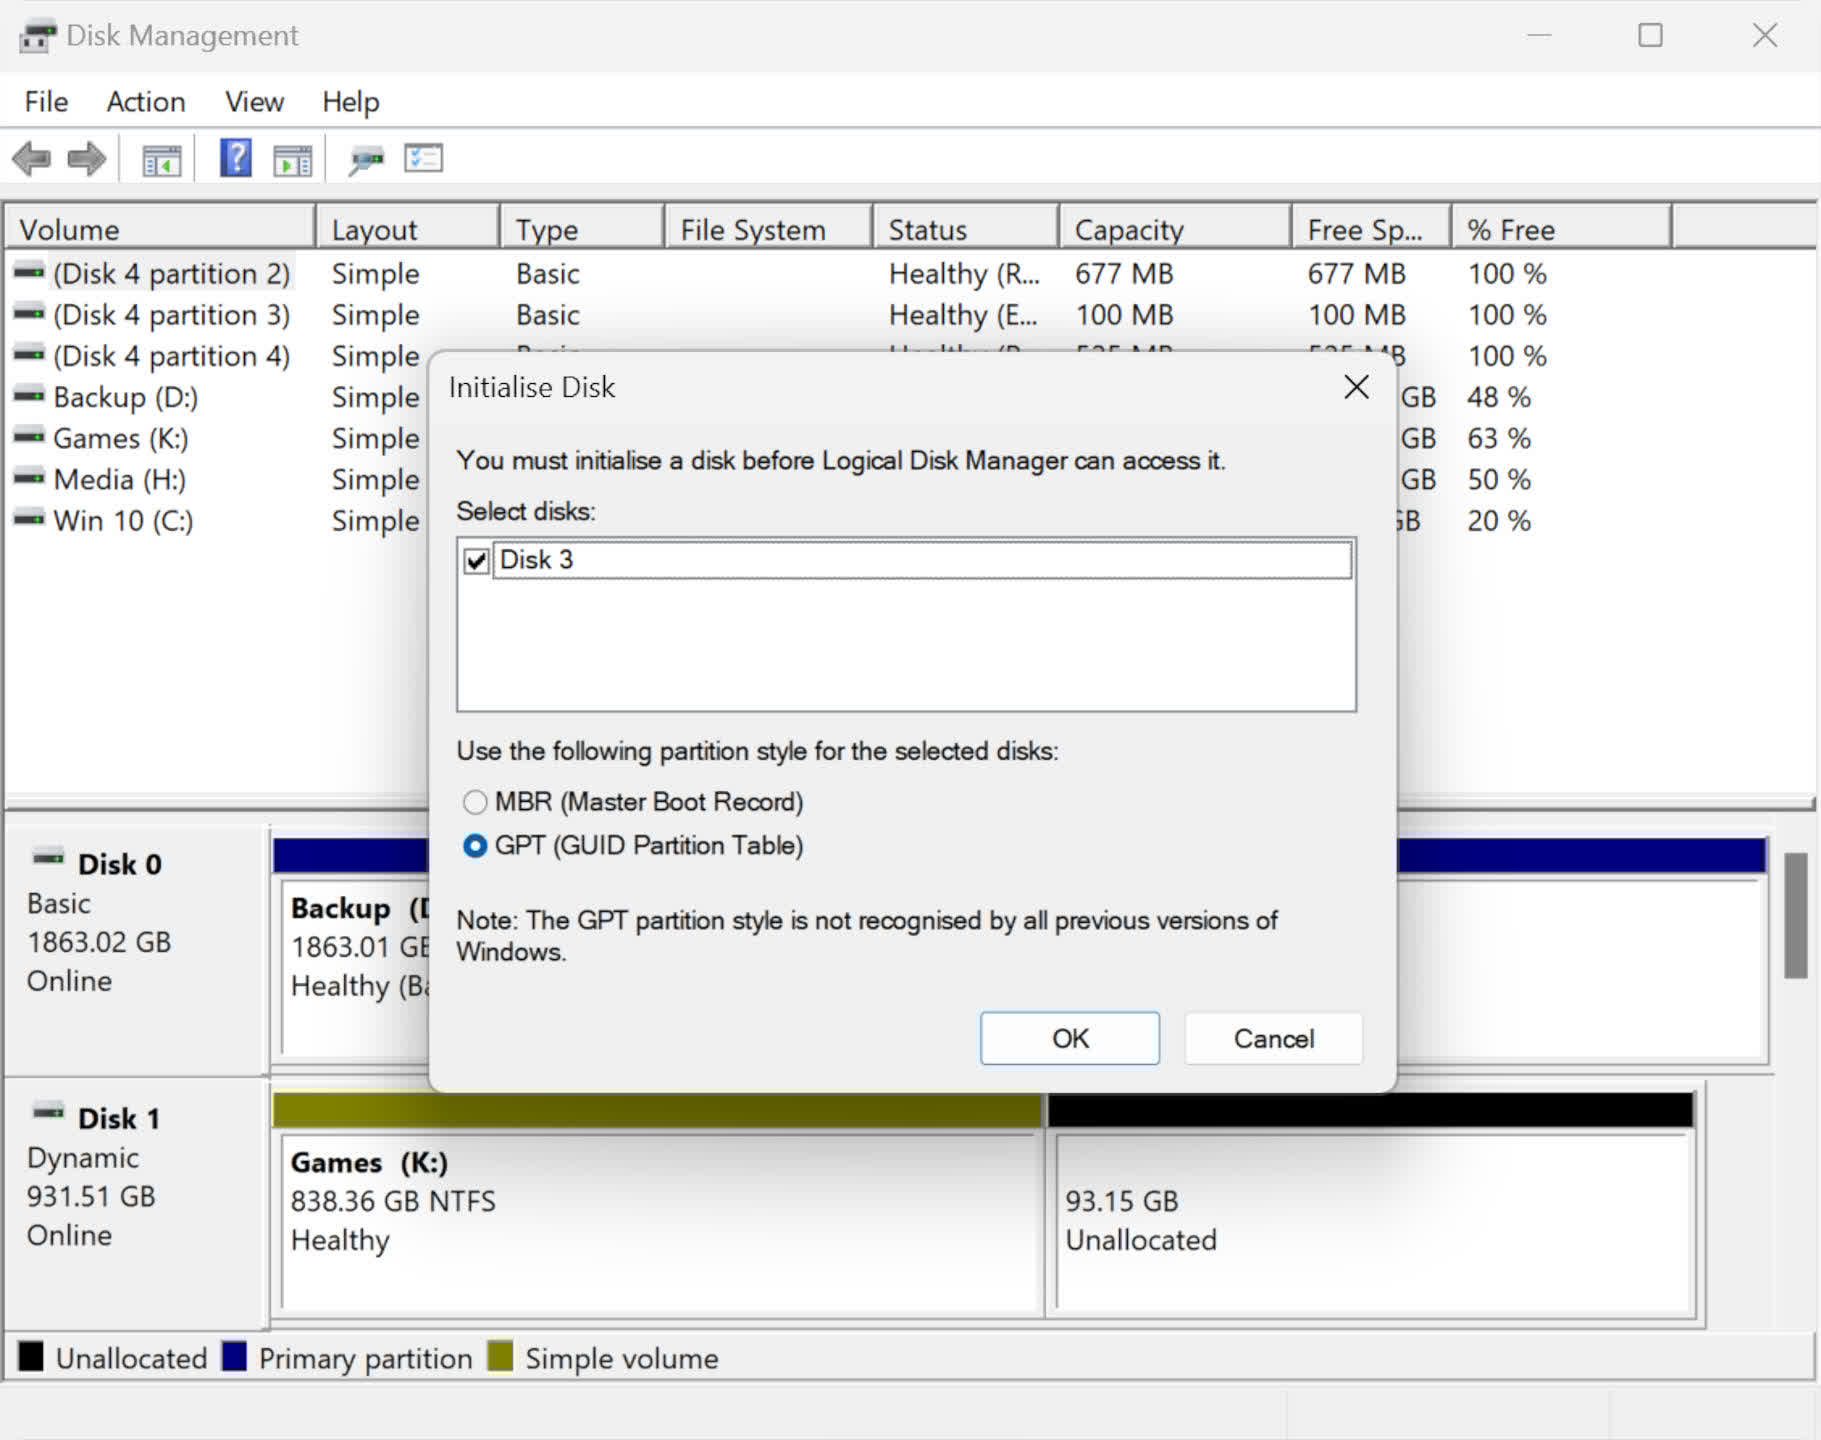Image resolution: width=1821 pixels, height=1440 pixels.
Task: Sort by the Volume column header
Action: (x=160, y=229)
